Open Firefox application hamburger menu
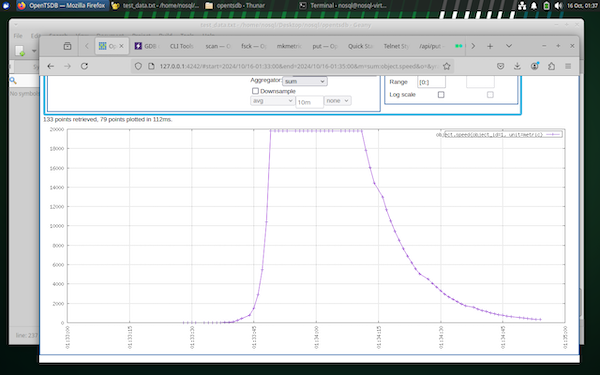This screenshot has height=375, width=600. (x=568, y=66)
